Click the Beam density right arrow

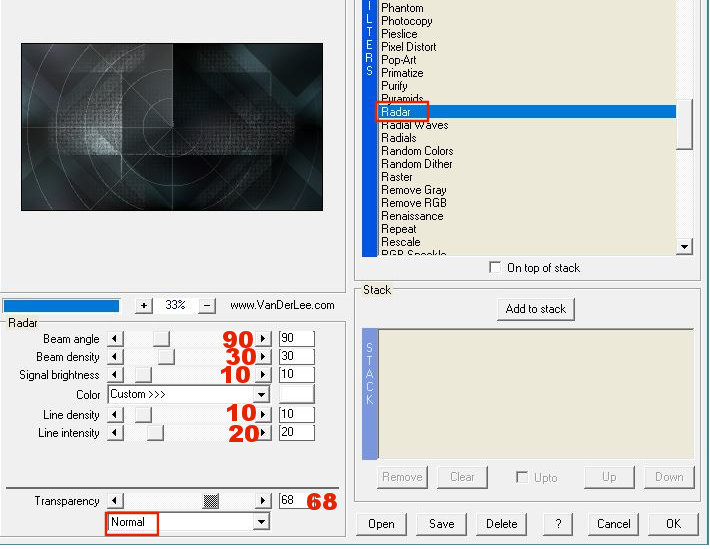click(x=263, y=357)
